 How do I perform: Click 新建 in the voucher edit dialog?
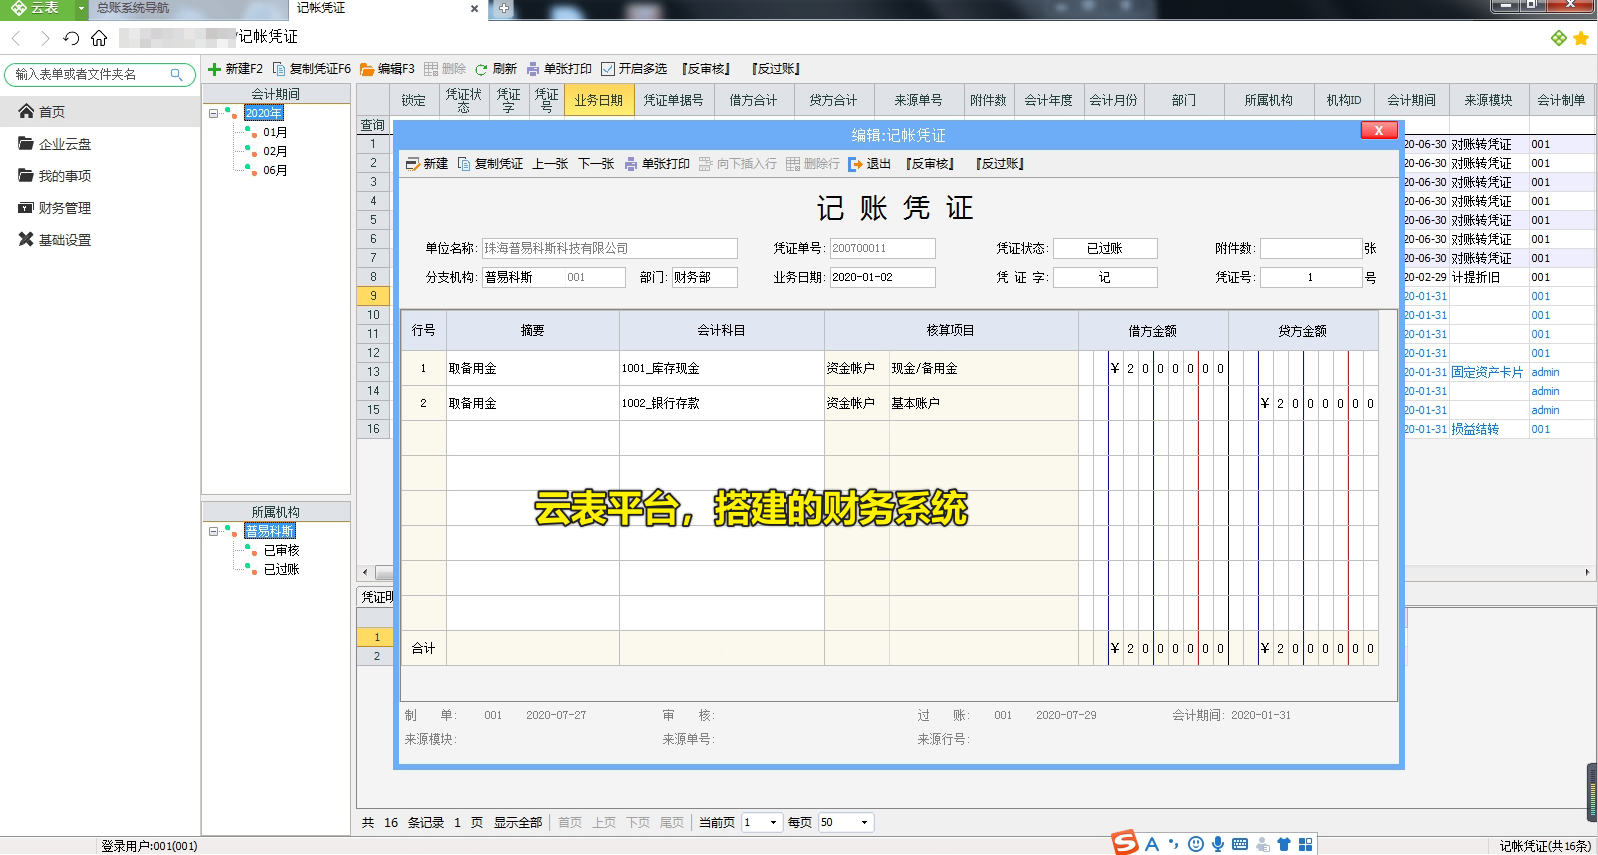click(x=427, y=164)
